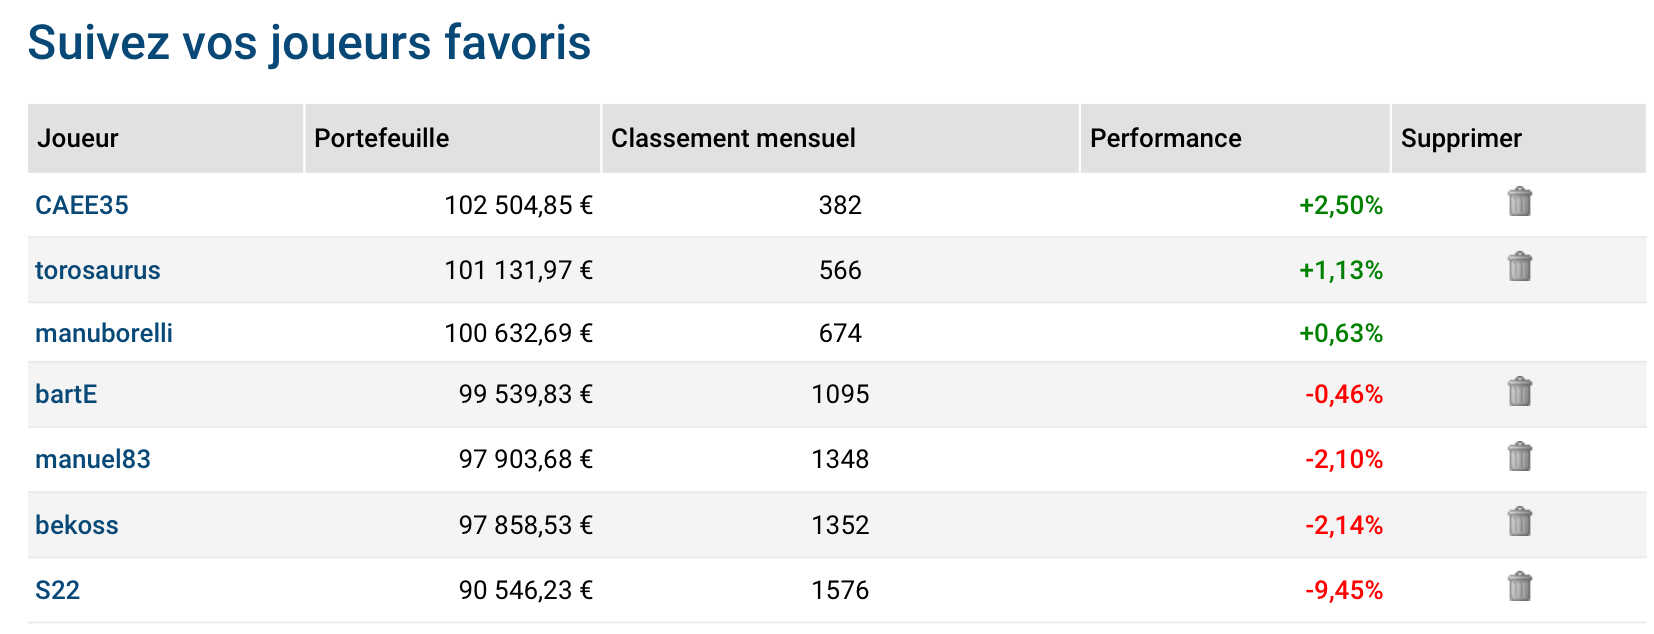Select CAEE35's portfolio value 102 504,85 €
The height and width of the screenshot is (634, 1654).
[x=519, y=205]
